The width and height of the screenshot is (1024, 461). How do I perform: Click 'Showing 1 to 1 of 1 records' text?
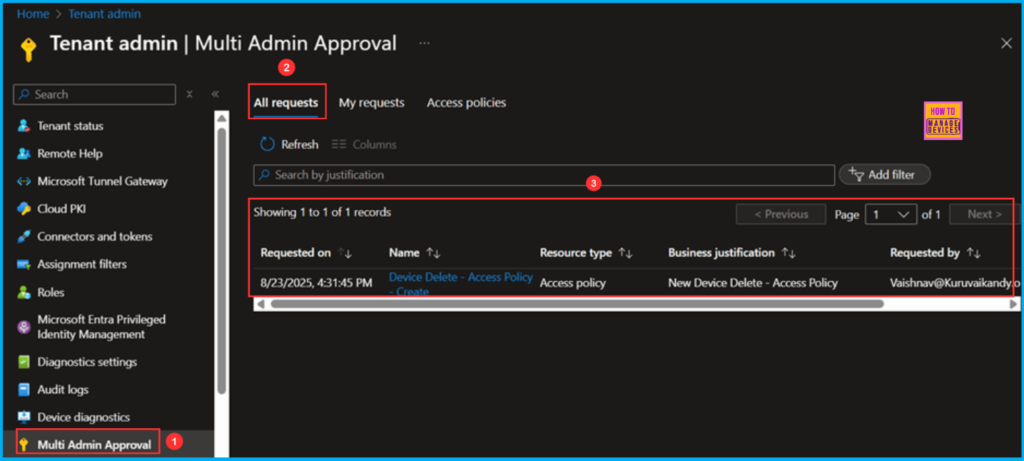tap(322, 212)
